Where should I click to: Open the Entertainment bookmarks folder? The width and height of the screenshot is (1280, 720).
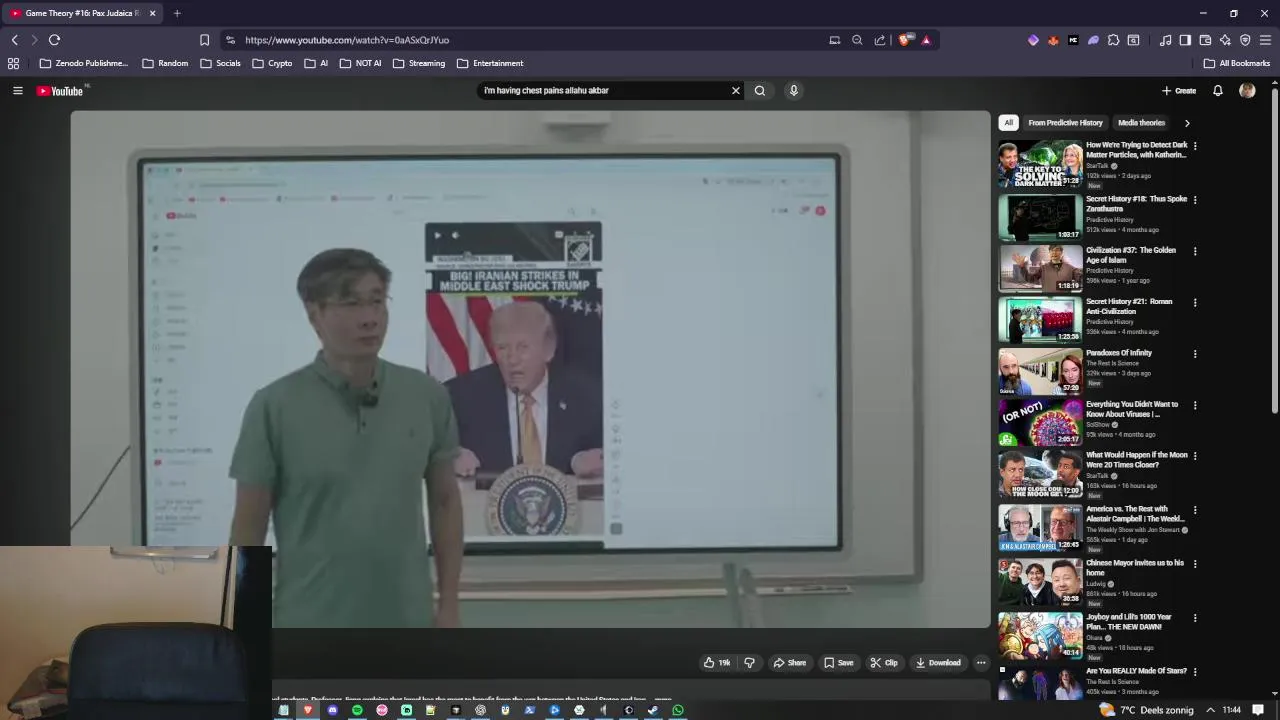point(490,63)
